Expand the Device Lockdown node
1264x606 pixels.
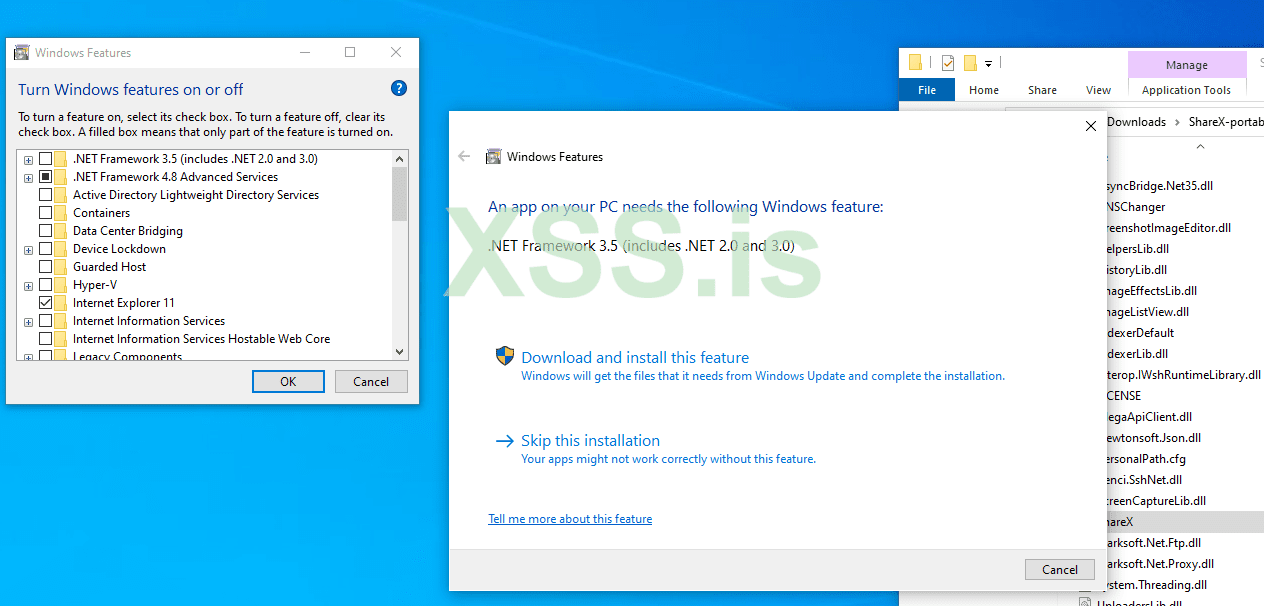coord(28,250)
